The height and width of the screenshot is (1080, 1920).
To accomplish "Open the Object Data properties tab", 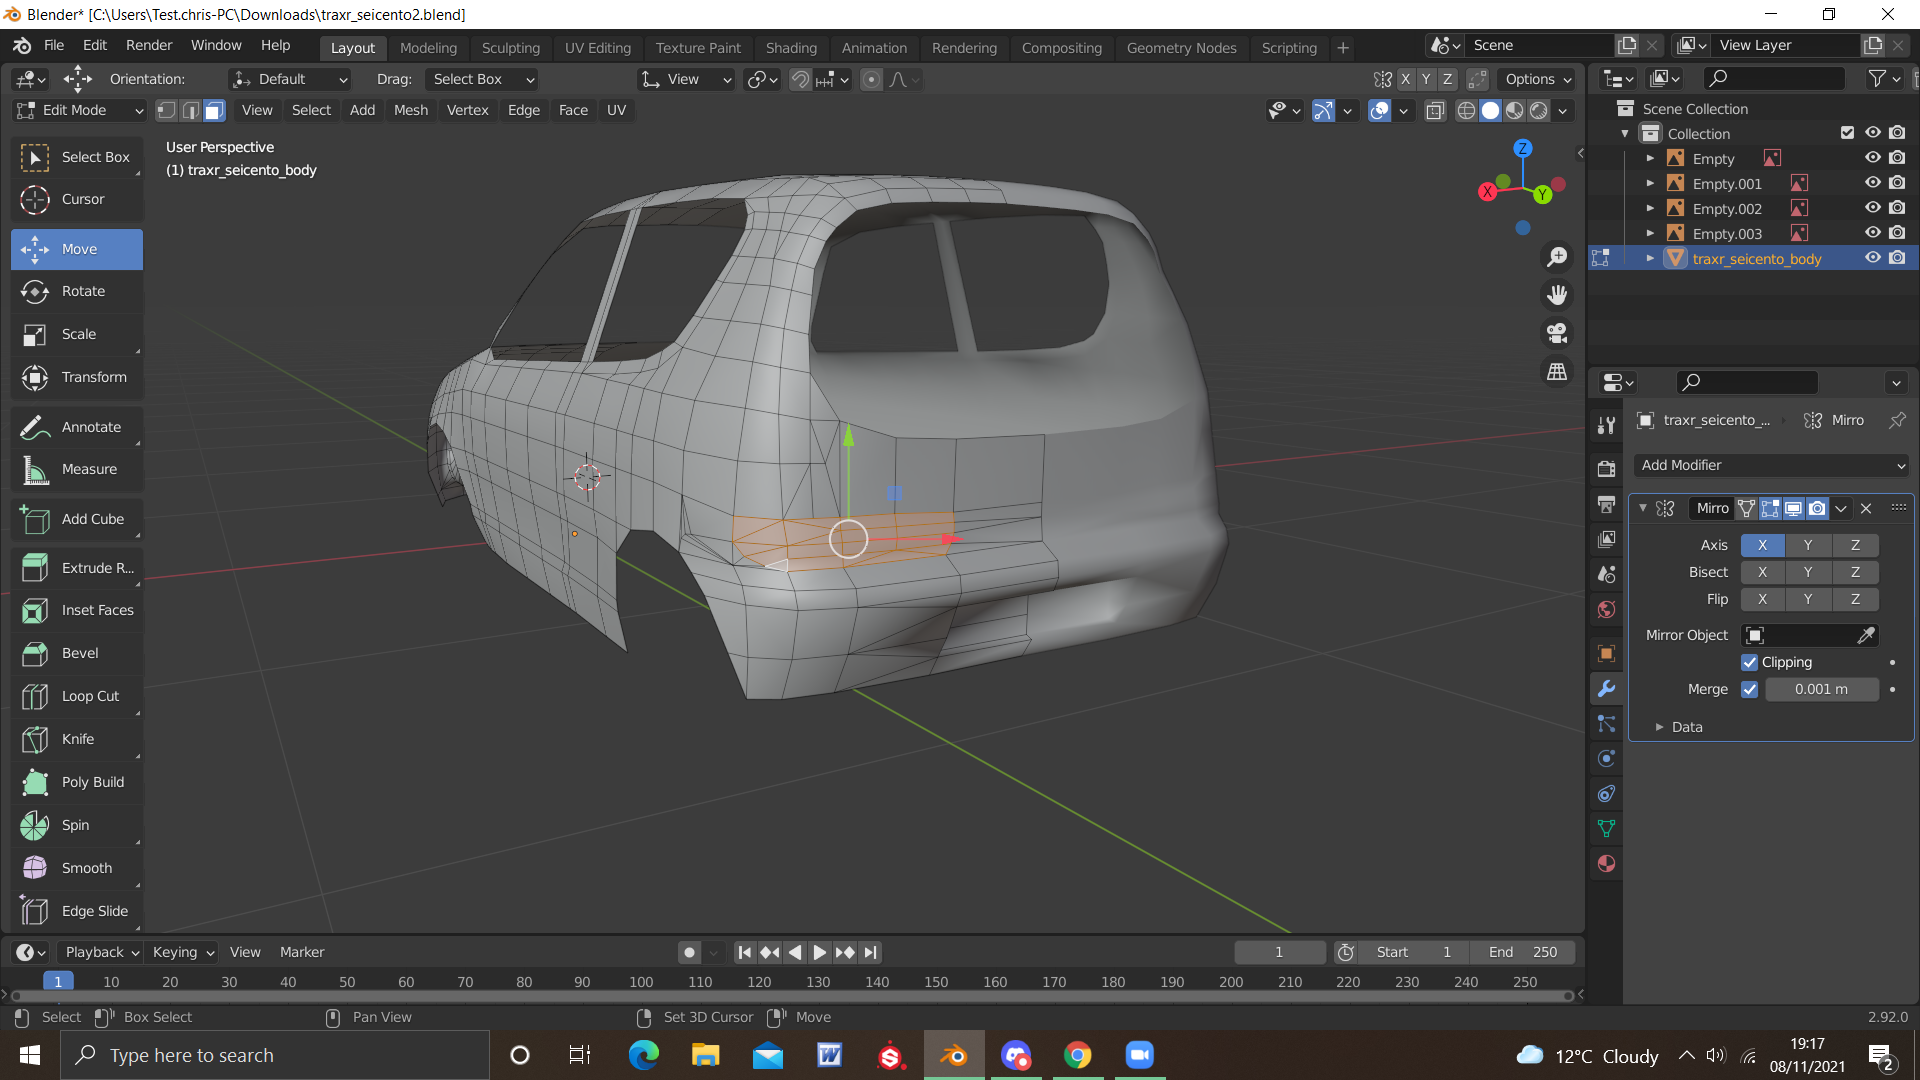I will (x=1606, y=829).
